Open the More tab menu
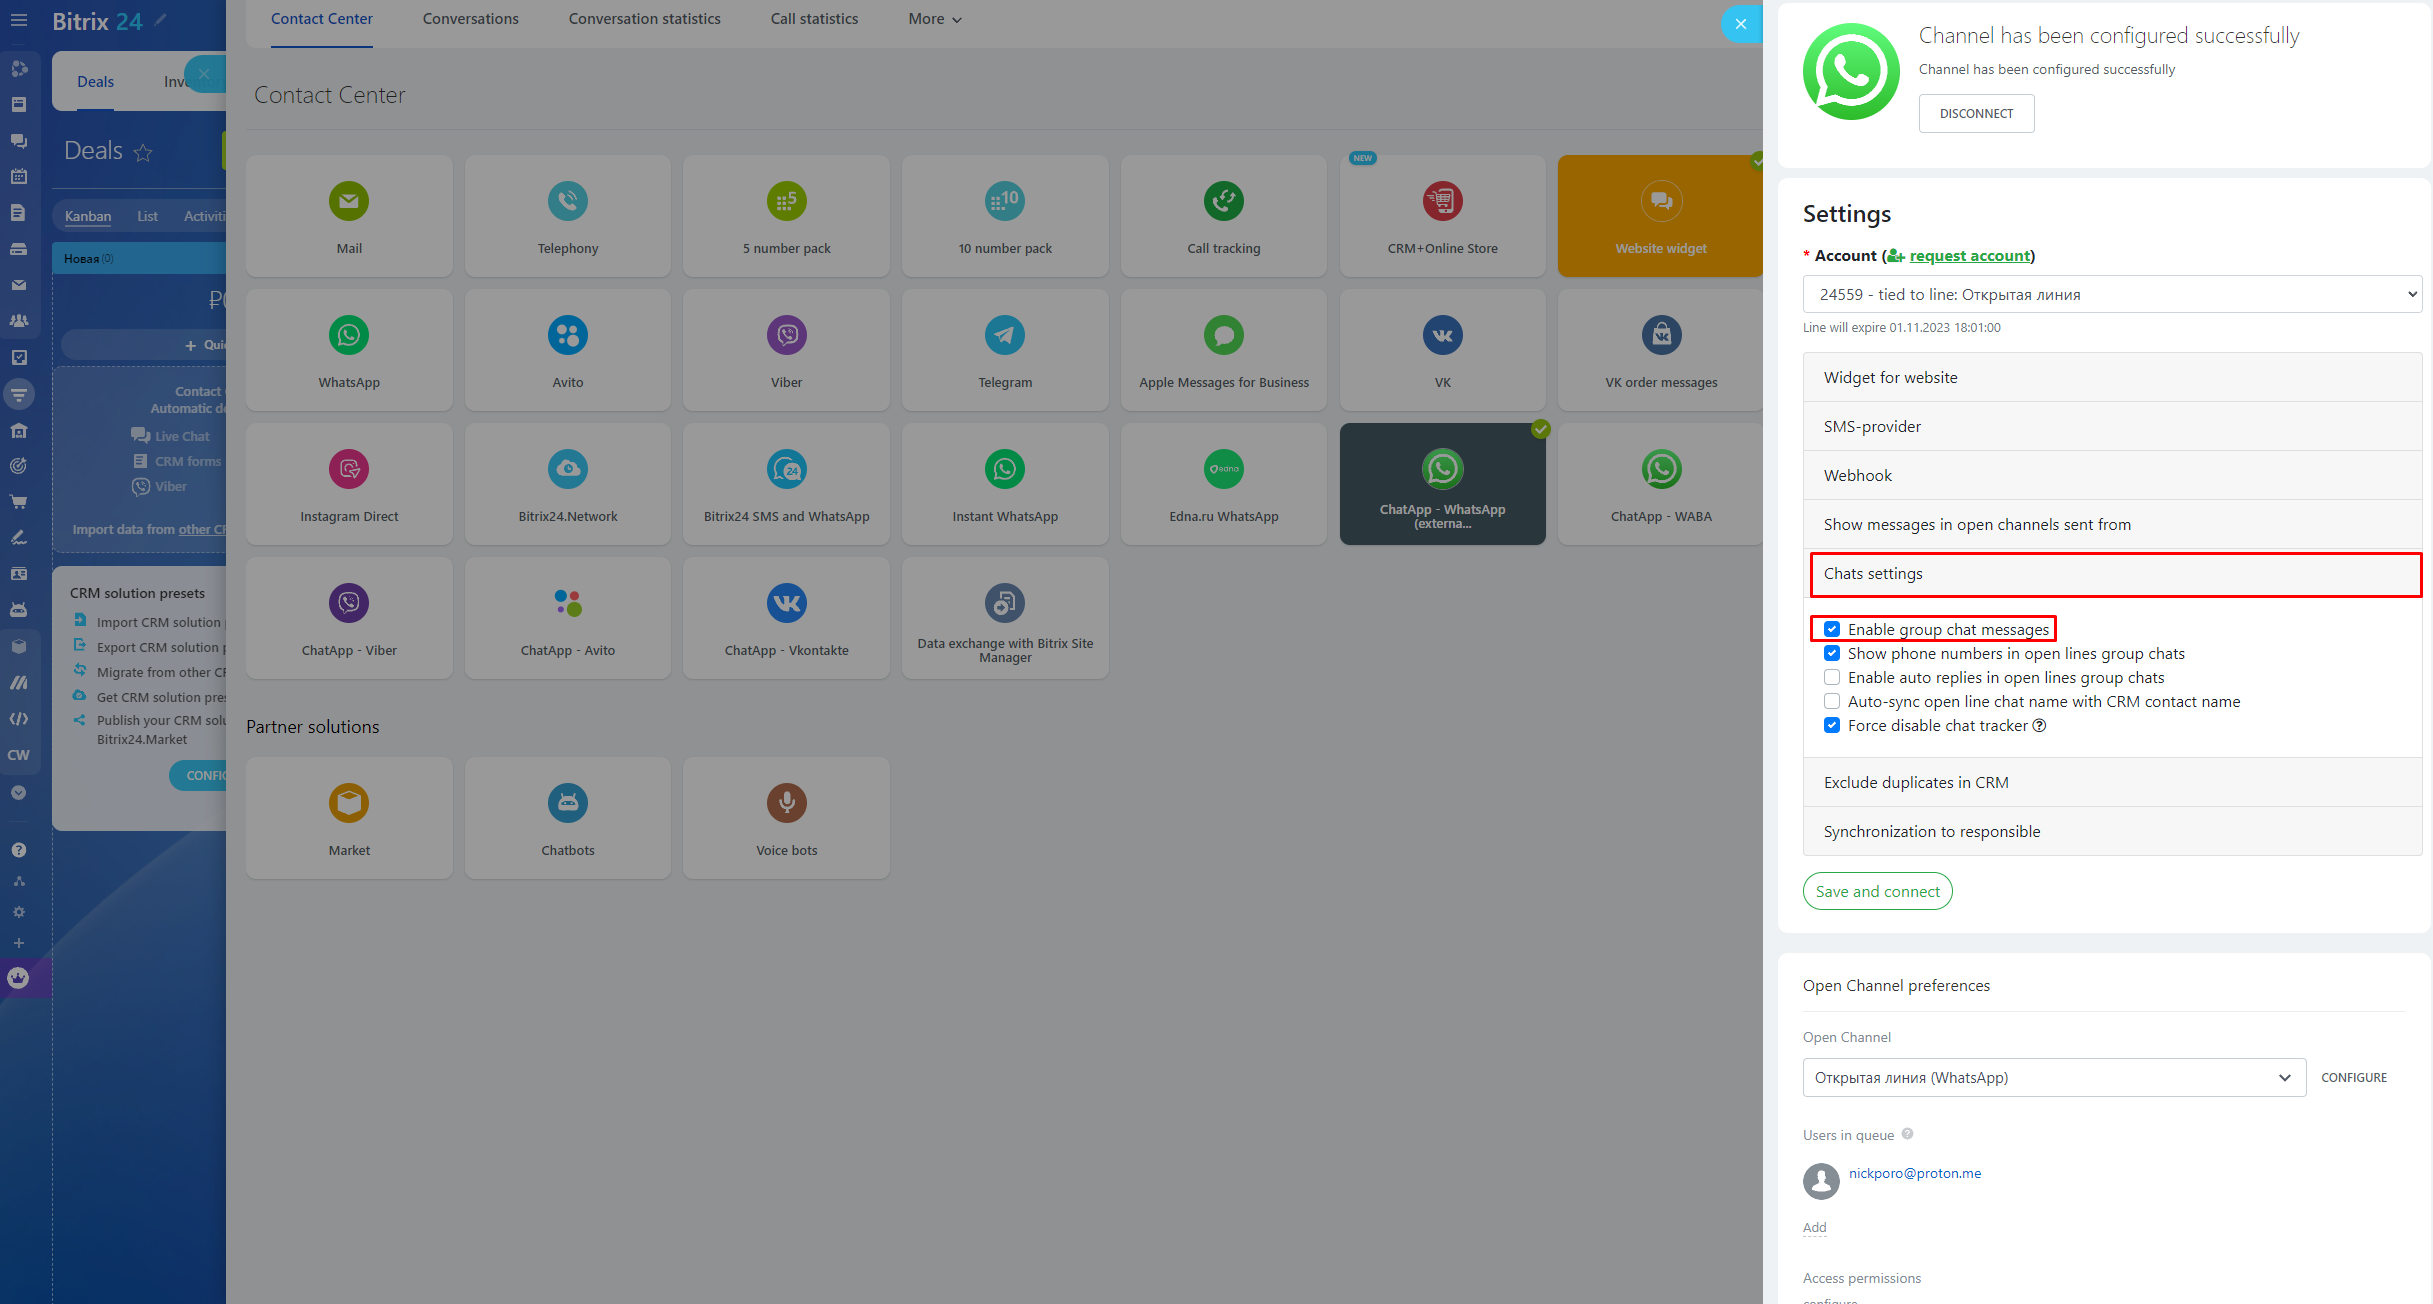Viewport: 2433px width, 1304px height. click(934, 19)
